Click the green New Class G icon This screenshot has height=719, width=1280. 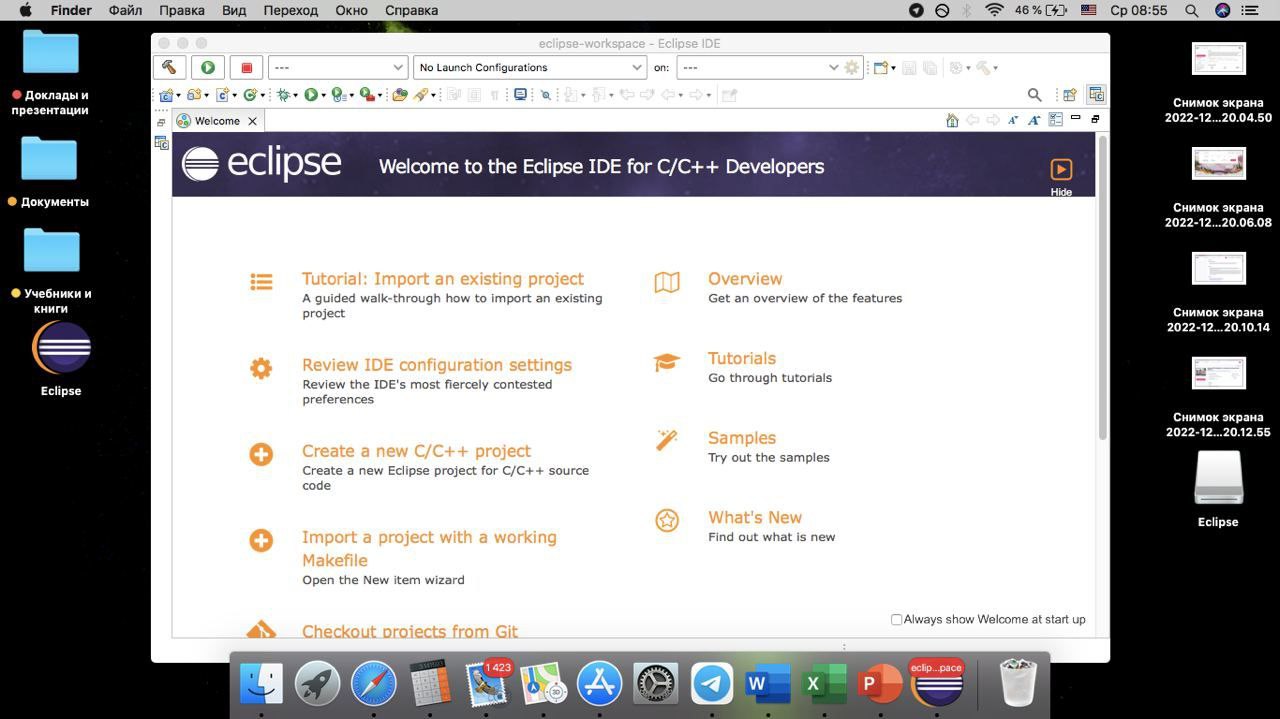tap(249, 95)
